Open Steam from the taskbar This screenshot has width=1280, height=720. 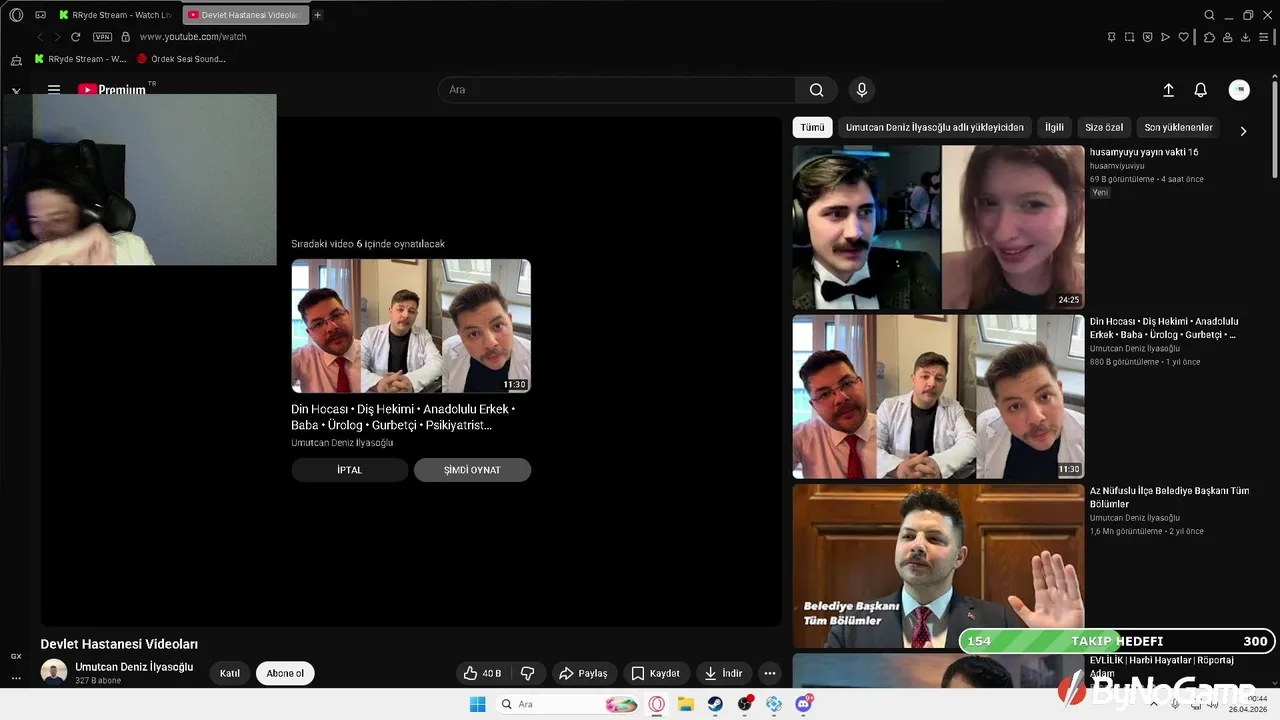tap(716, 704)
